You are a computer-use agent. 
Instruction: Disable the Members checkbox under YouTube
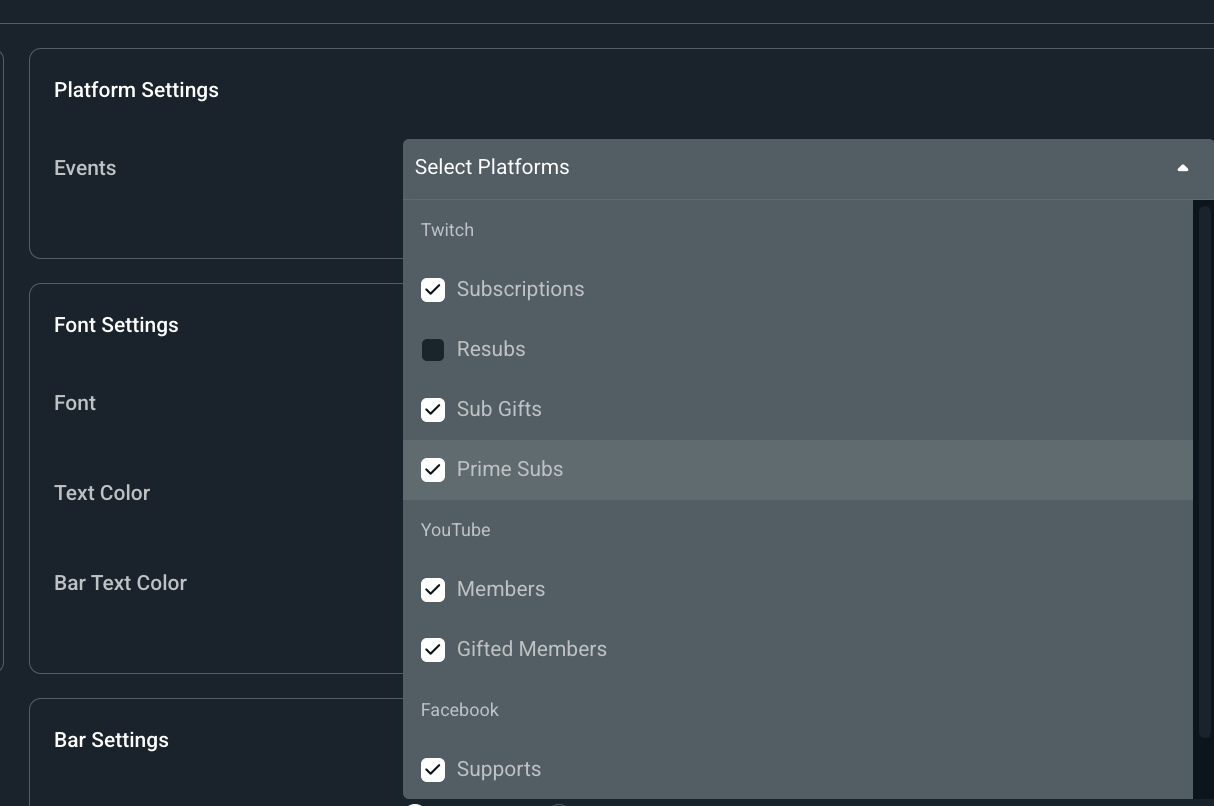(433, 589)
